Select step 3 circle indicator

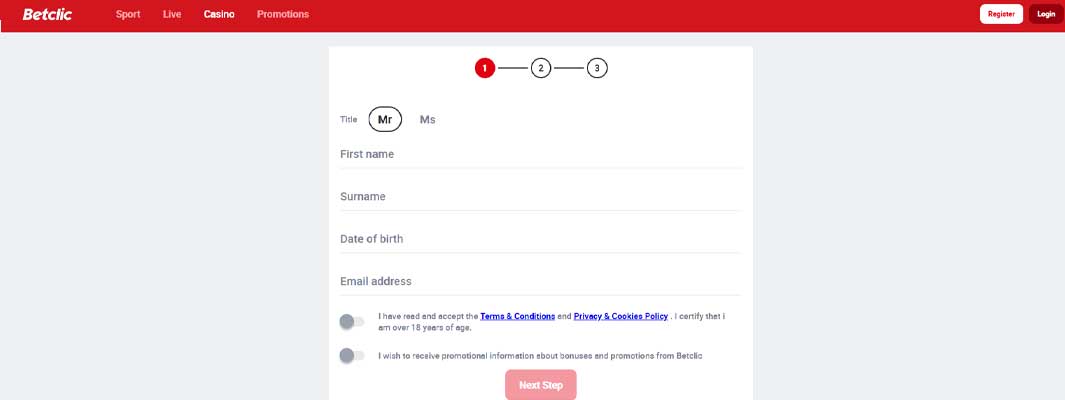pos(597,68)
